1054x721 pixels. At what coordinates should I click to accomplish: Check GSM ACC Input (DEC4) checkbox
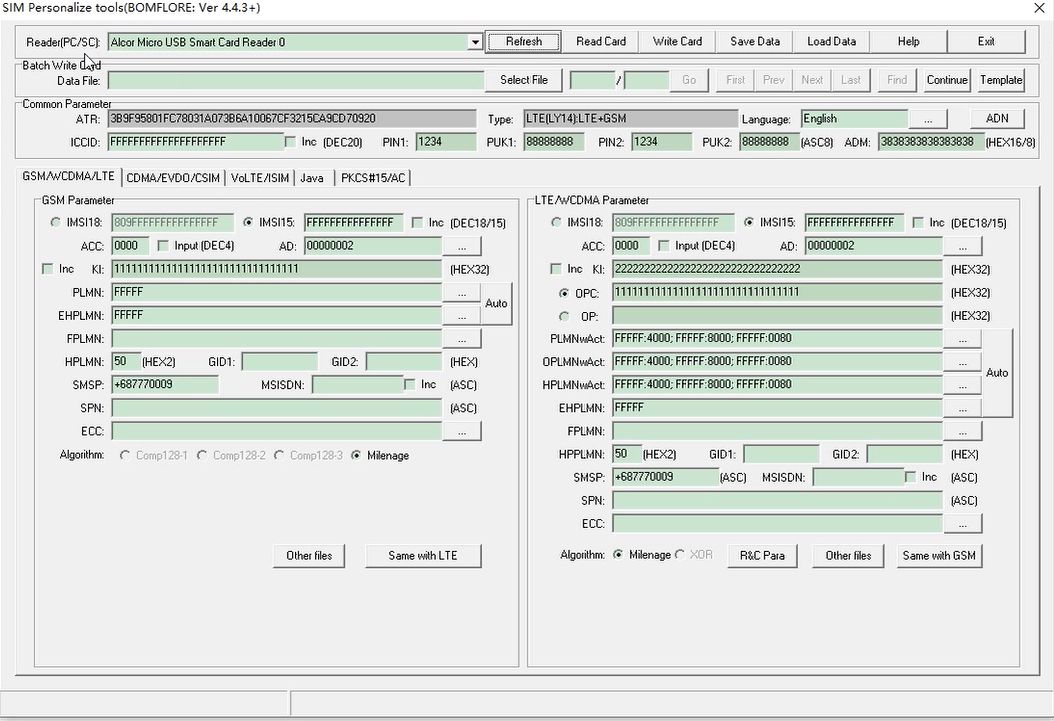point(164,246)
